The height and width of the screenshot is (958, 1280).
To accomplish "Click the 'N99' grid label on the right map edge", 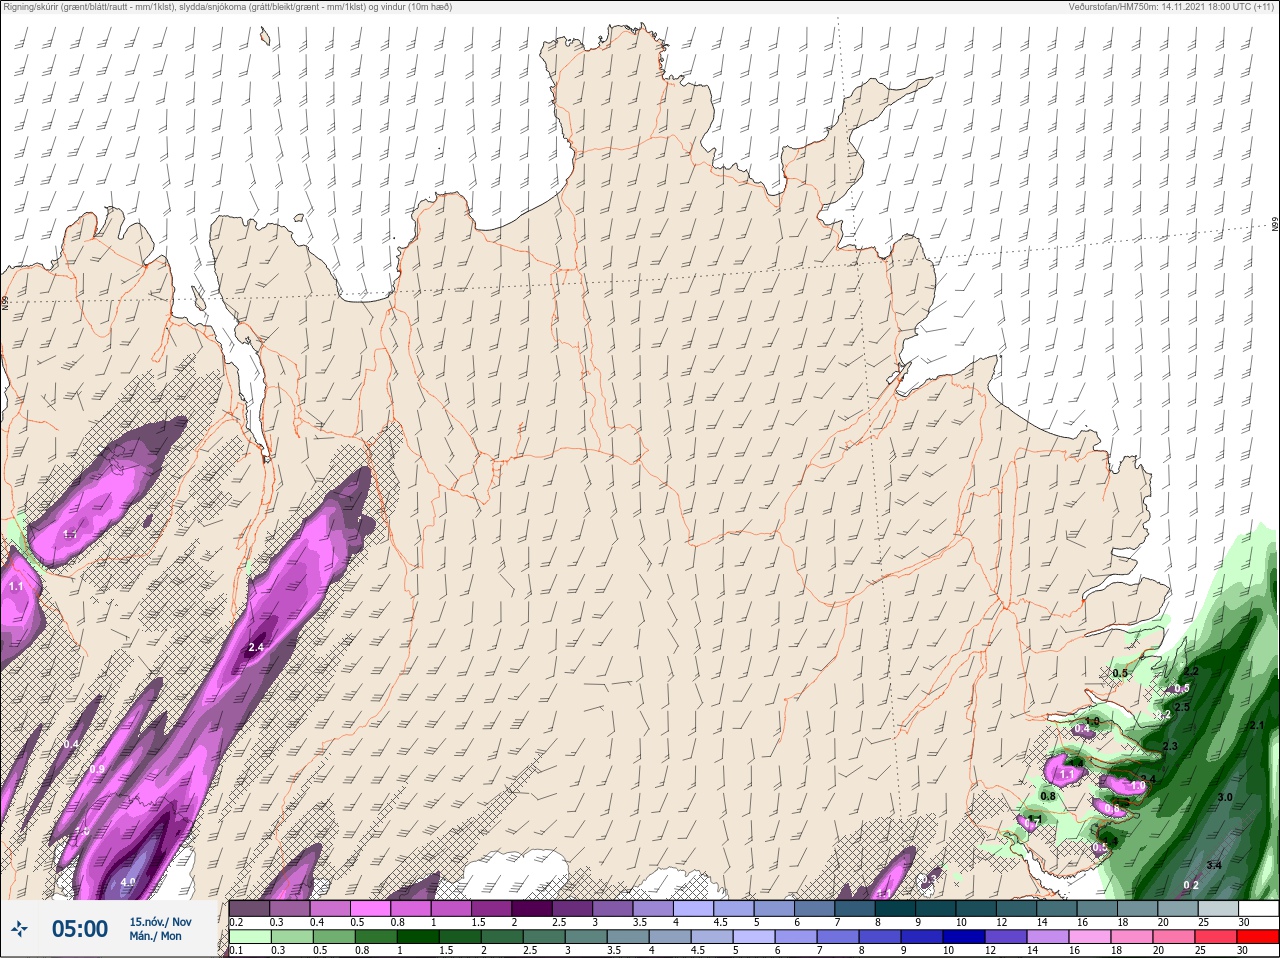I will click(1275, 224).
